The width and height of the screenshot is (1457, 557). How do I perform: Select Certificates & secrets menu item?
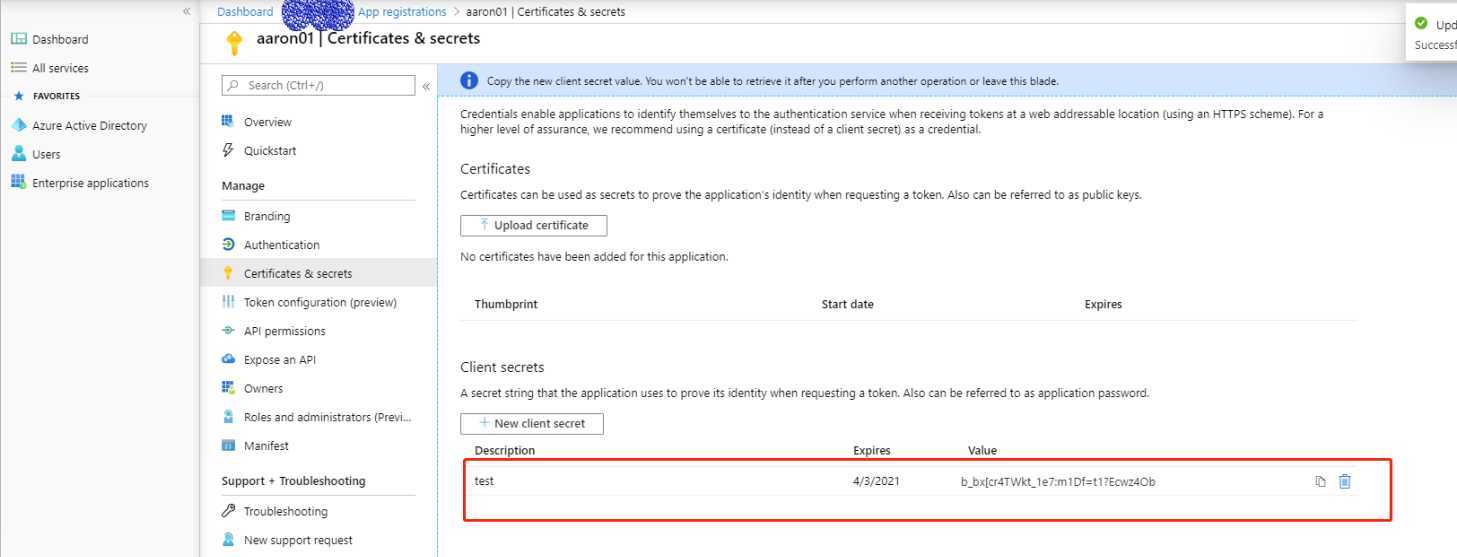click(318, 273)
